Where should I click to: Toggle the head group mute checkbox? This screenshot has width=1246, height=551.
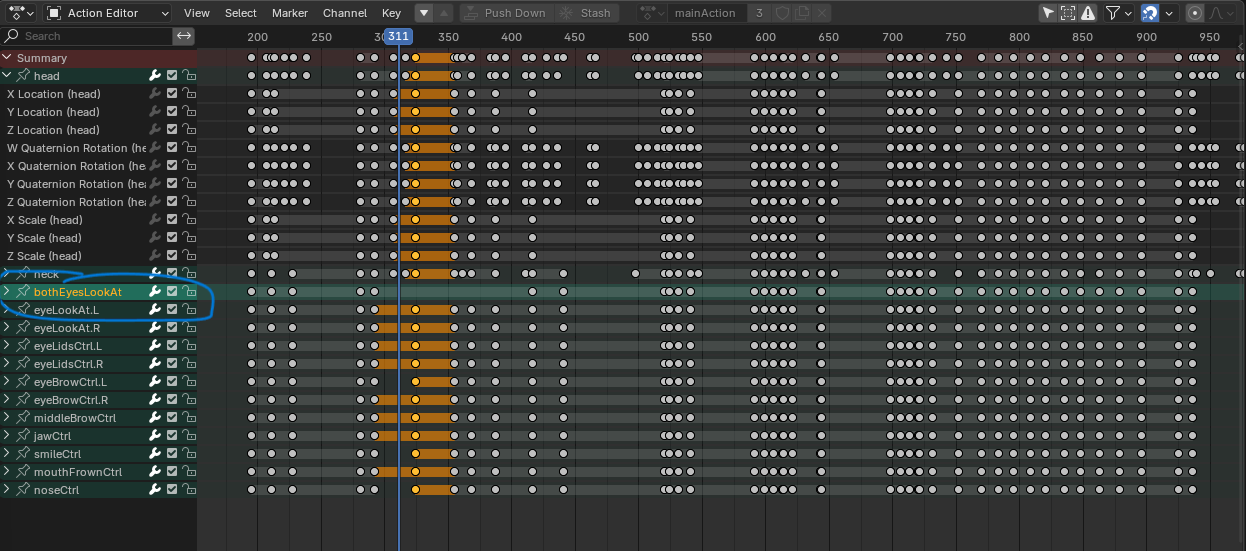click(172, 76)
